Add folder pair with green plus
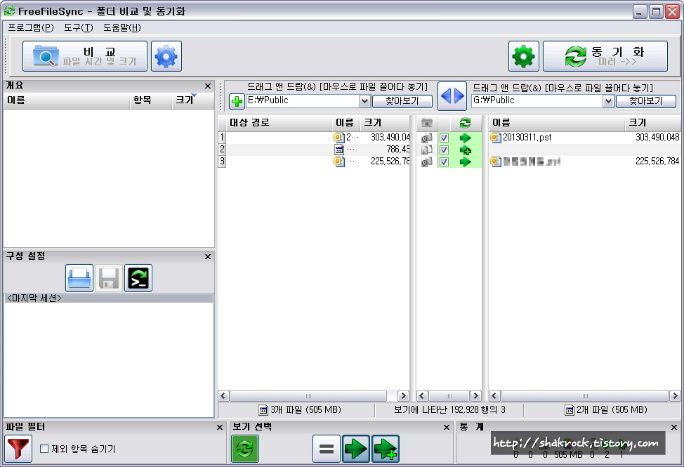 [237, 102]
